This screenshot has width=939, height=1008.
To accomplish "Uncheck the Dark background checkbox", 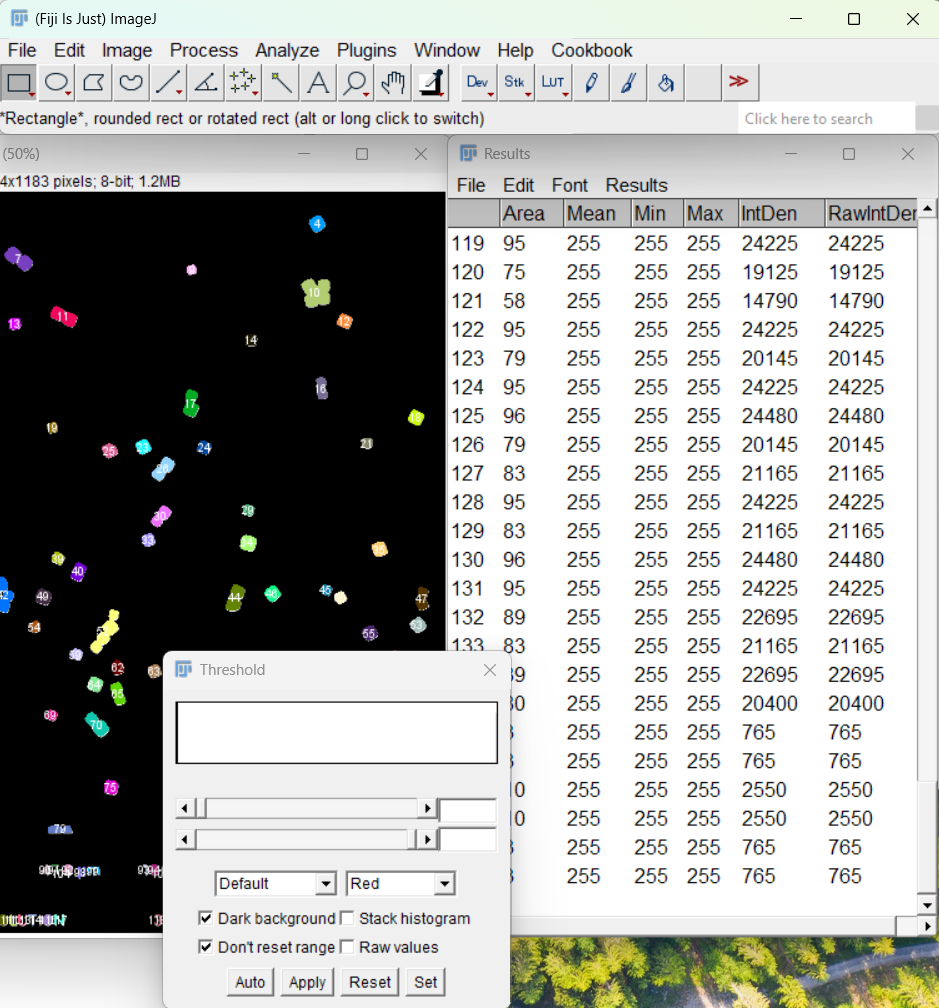I will click(x=206, y=918).
